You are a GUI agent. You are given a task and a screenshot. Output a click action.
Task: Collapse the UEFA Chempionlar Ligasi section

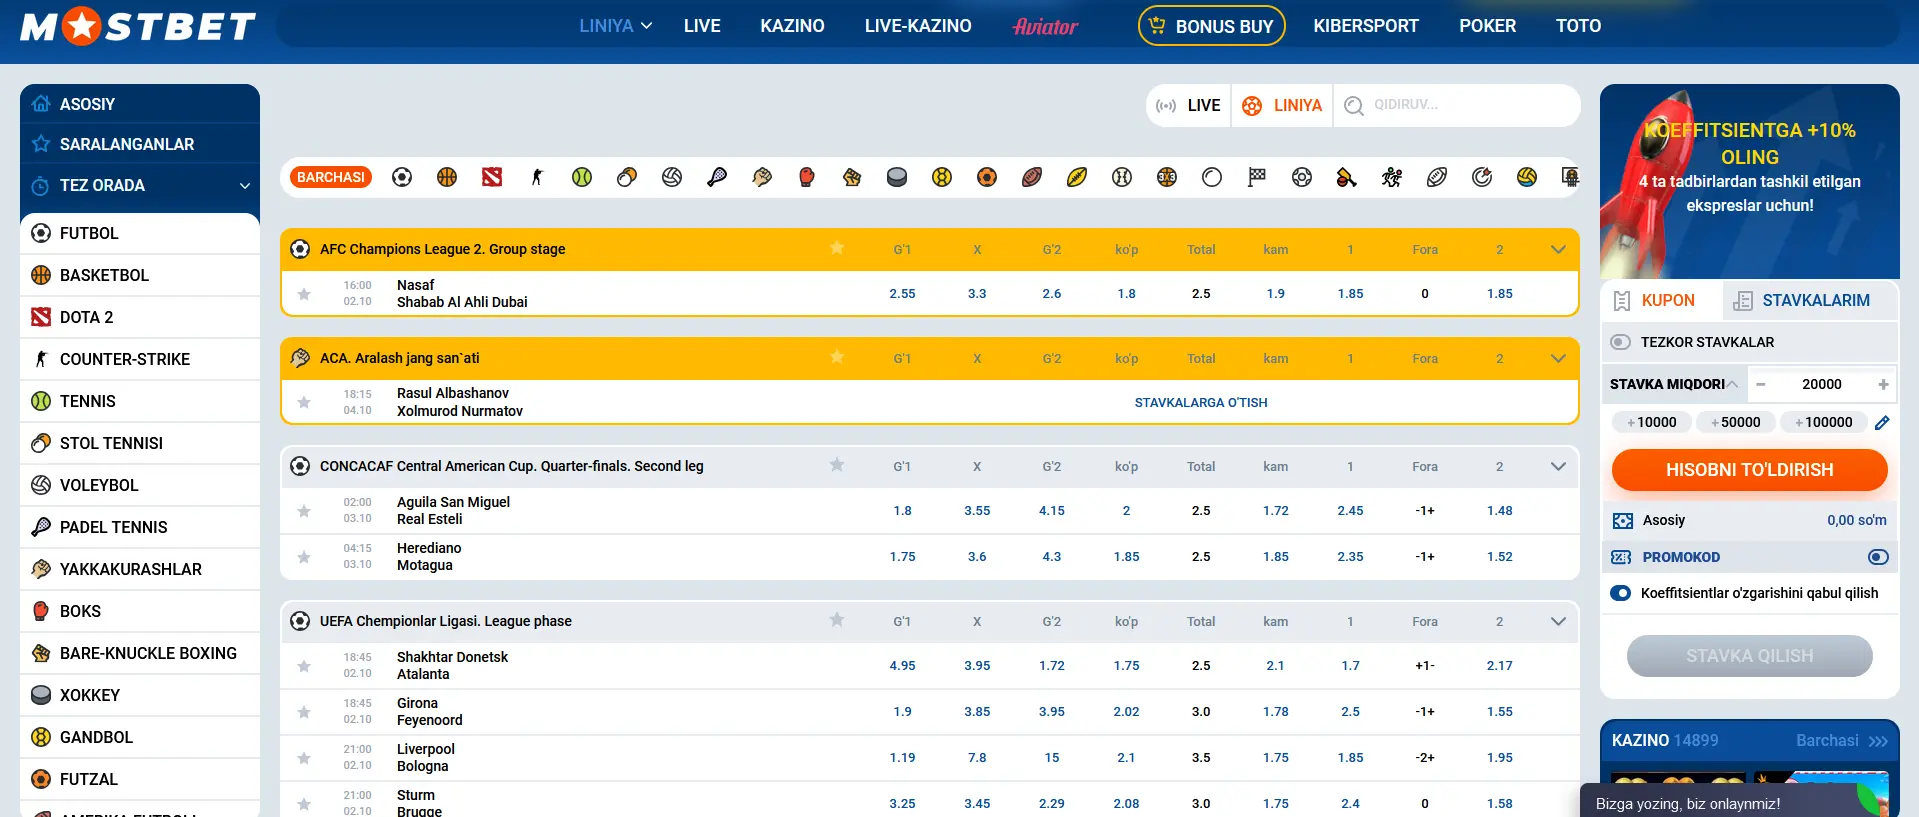1558,622
